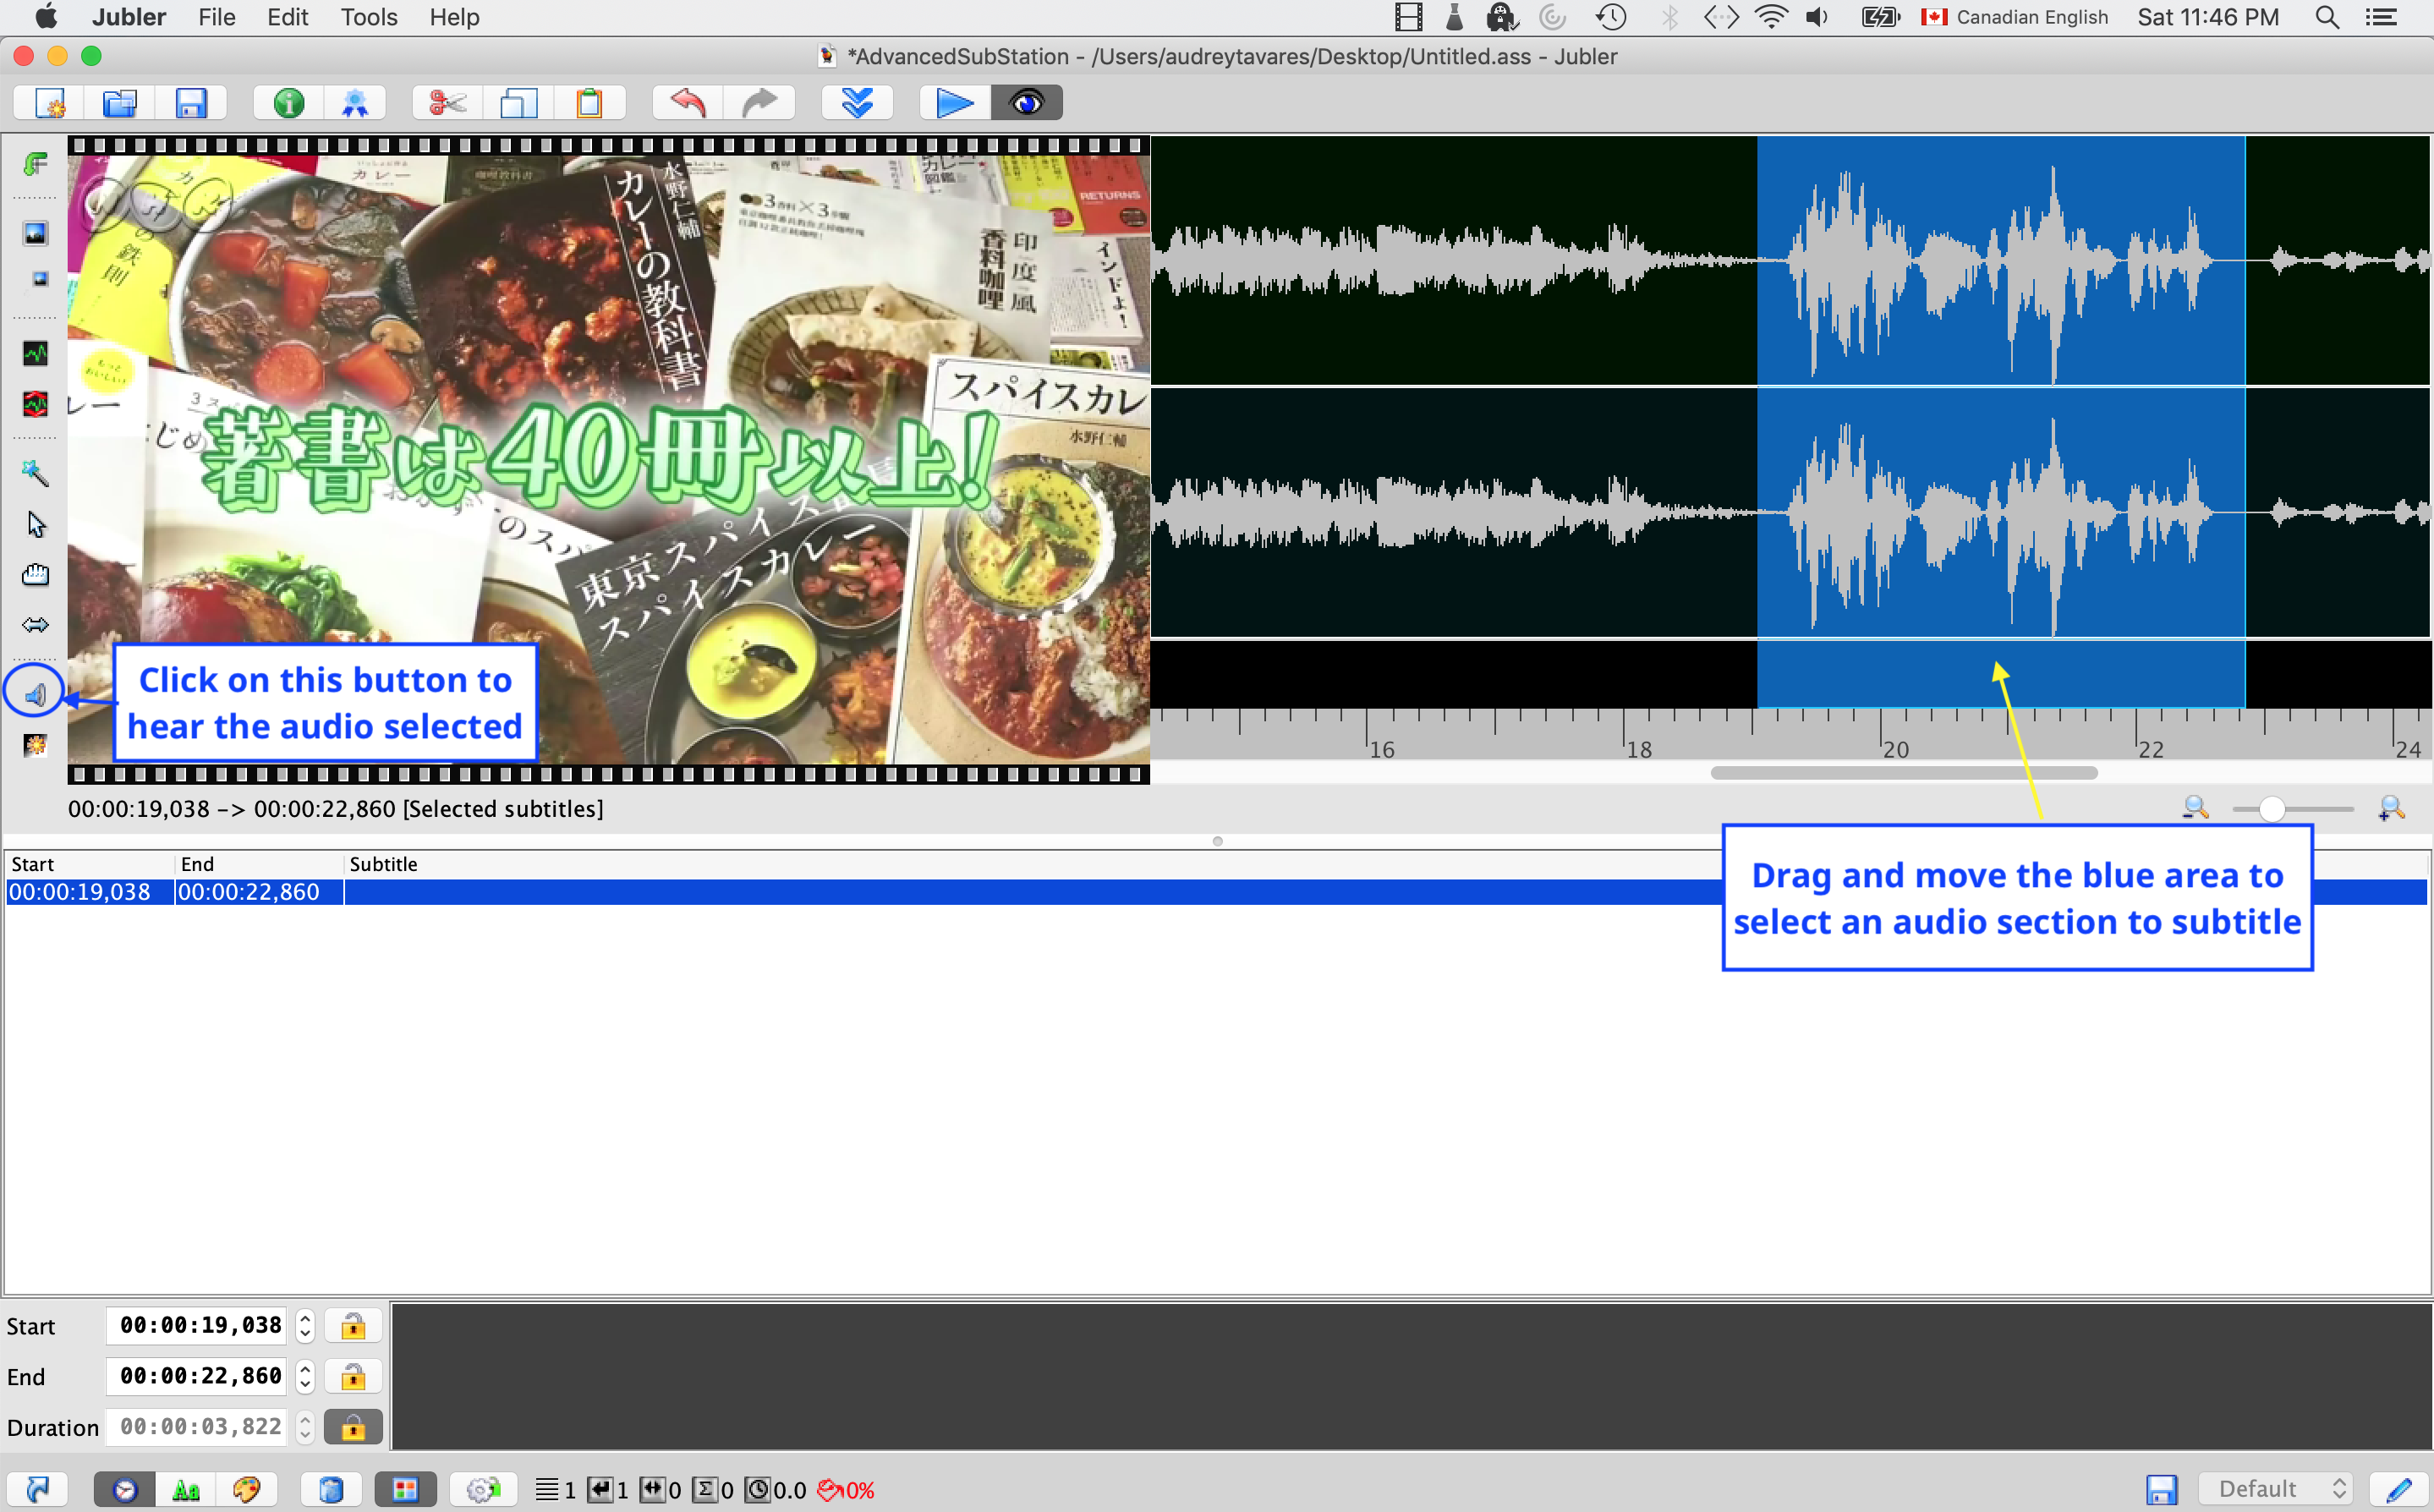Toggle the red-framed waveform display
The width and height of the screenshot is (2434, 1512).
coord(35,404)
